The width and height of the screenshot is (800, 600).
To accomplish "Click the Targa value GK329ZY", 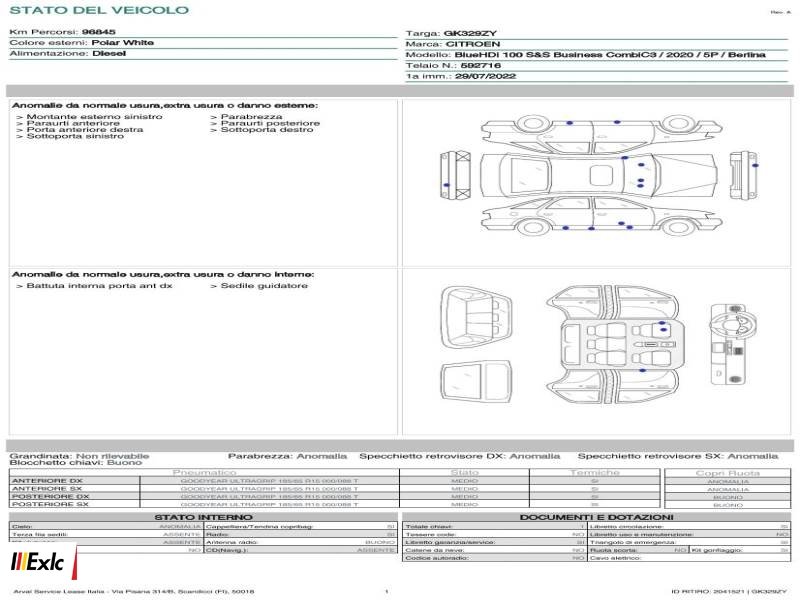I will pos(470,33).
